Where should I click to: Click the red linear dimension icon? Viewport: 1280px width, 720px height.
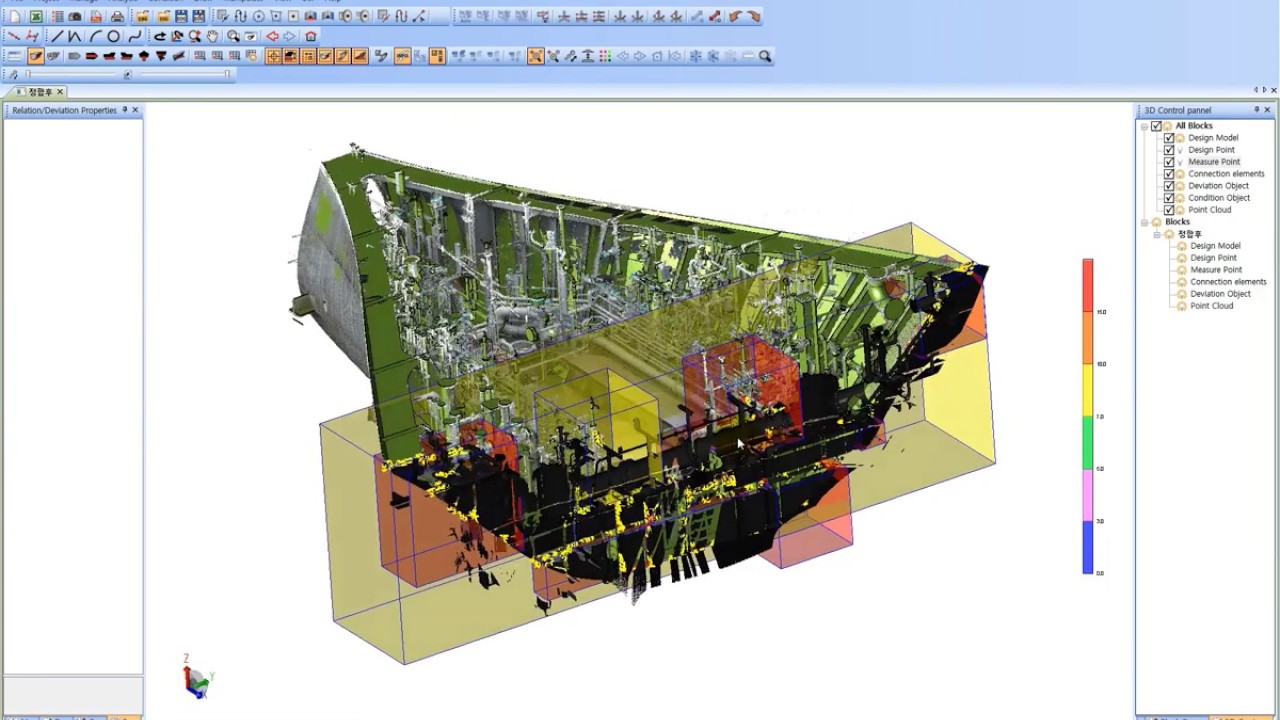point(14,36)
